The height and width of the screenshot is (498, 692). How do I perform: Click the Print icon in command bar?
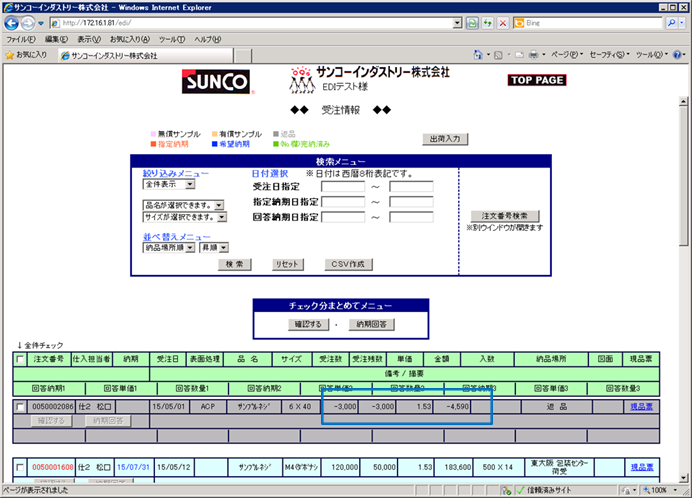point(534,55)
